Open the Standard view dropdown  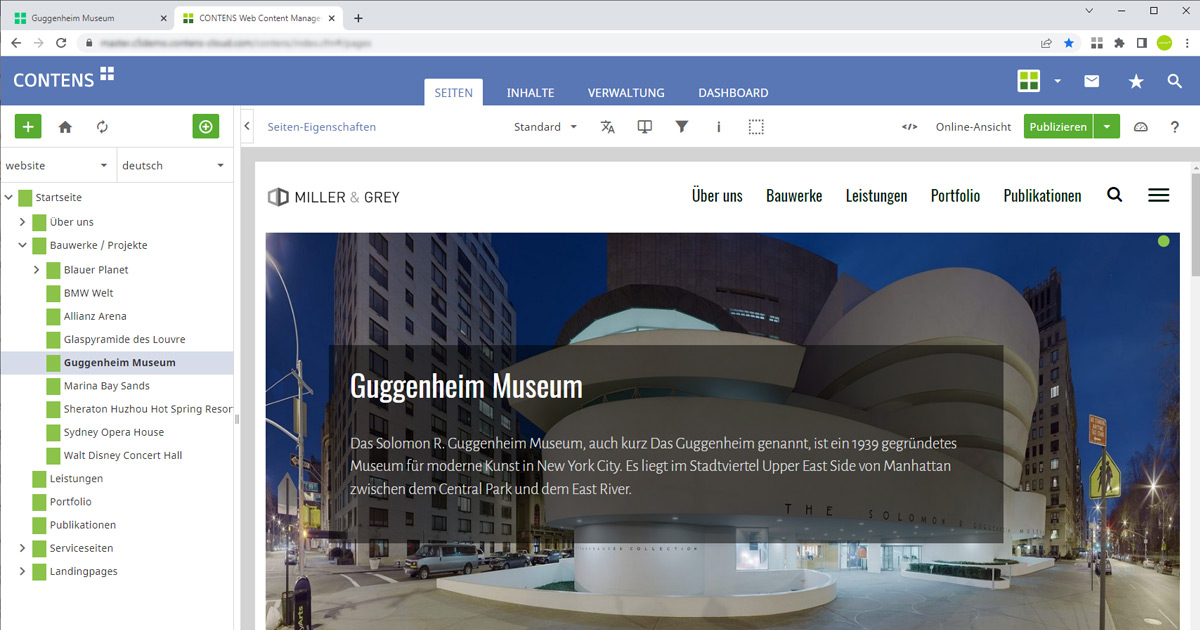pos(546,127)
